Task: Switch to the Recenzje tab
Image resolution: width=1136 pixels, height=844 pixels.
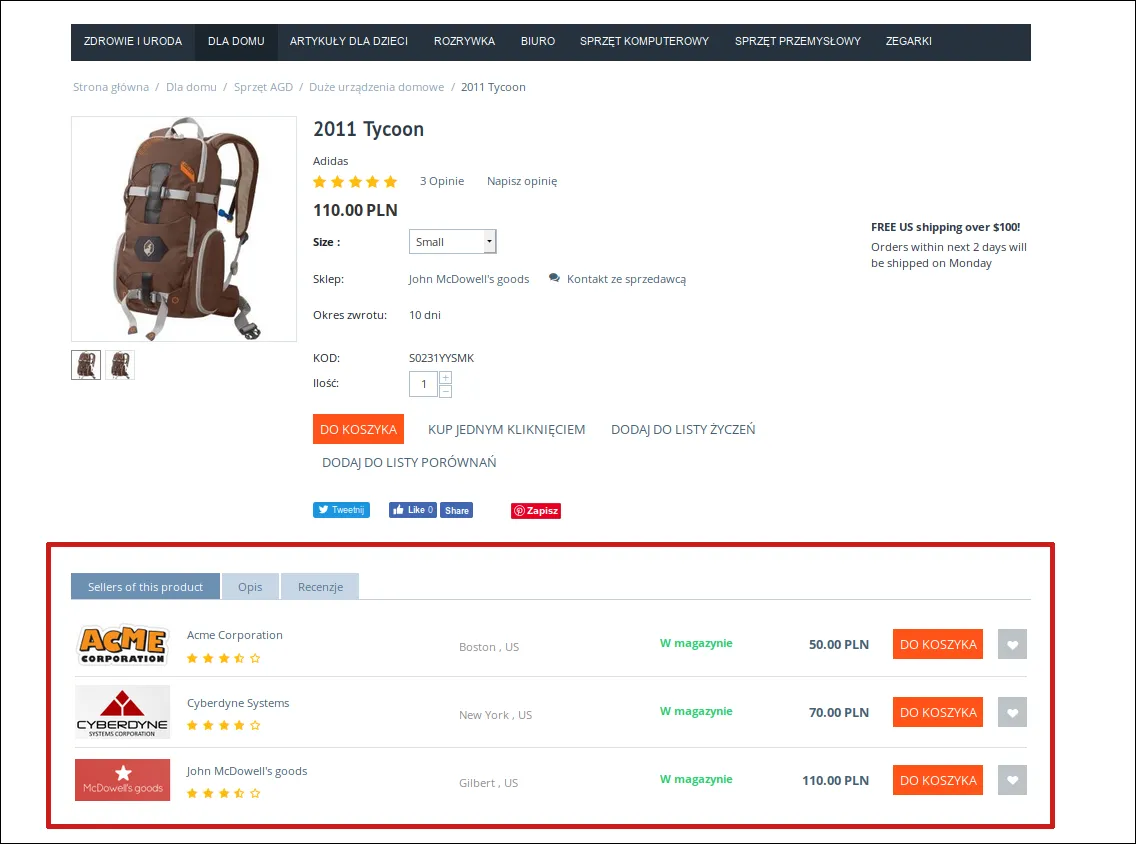Action: tap(320, 587)
